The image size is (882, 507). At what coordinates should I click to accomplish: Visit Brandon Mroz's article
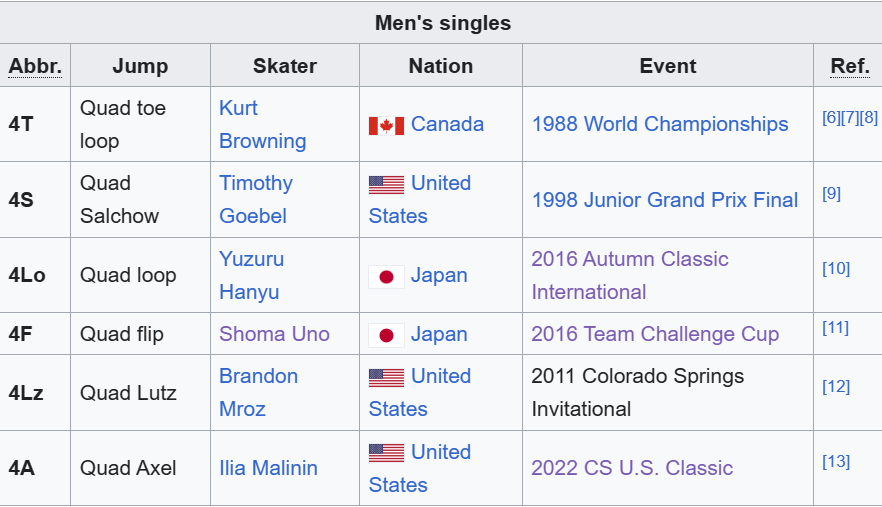click(x=259, y=393)
